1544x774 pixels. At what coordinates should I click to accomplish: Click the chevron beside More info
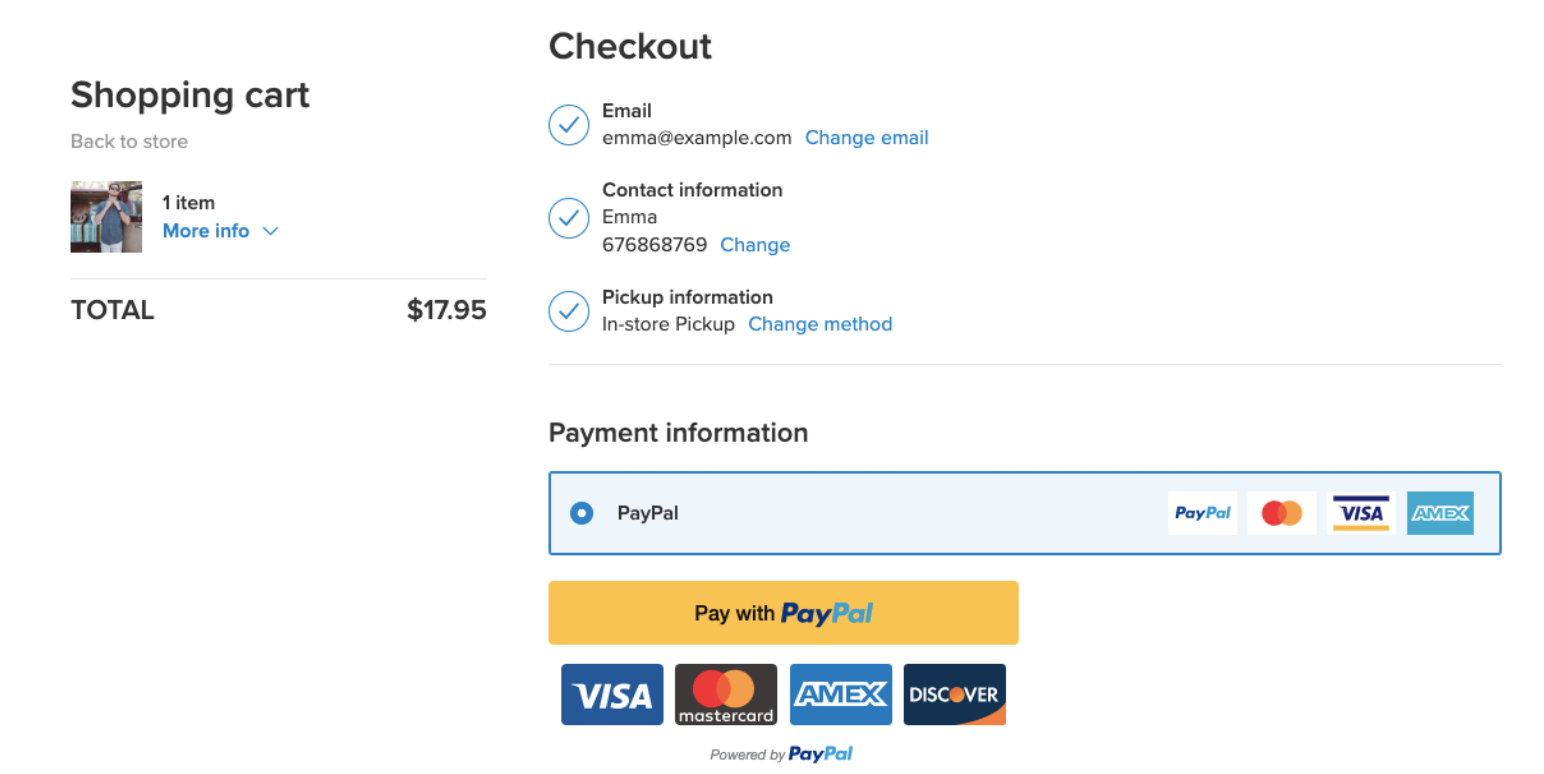coord(270,231)
